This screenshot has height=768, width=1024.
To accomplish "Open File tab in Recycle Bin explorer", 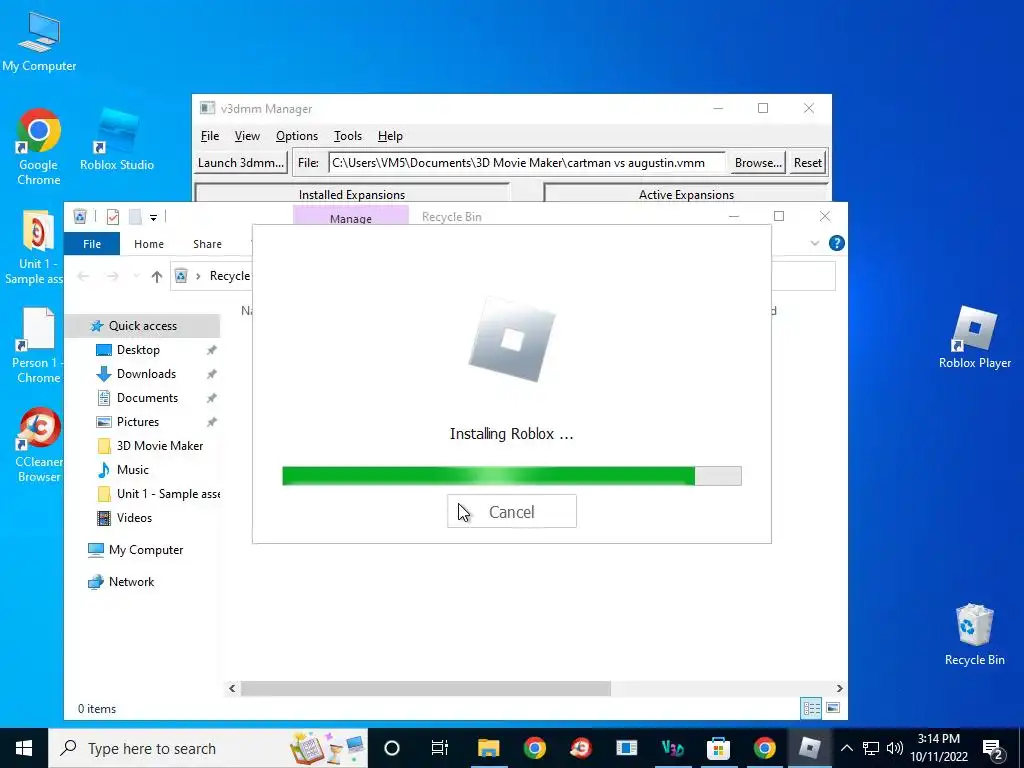I will click(x=91, y=244).
